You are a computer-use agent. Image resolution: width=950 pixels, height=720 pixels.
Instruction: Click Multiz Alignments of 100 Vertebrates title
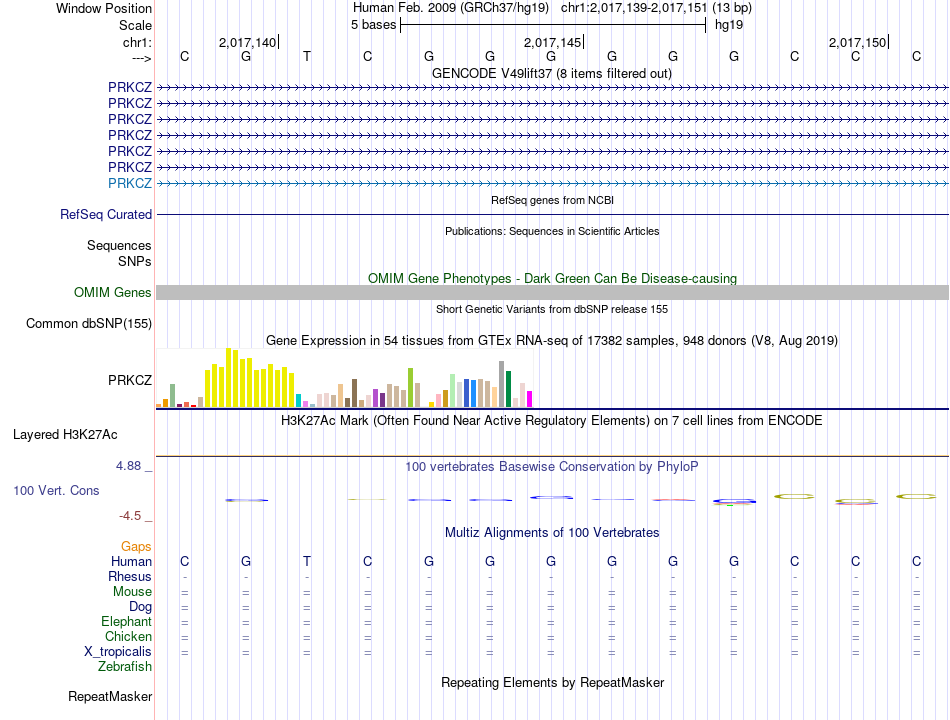552,533
